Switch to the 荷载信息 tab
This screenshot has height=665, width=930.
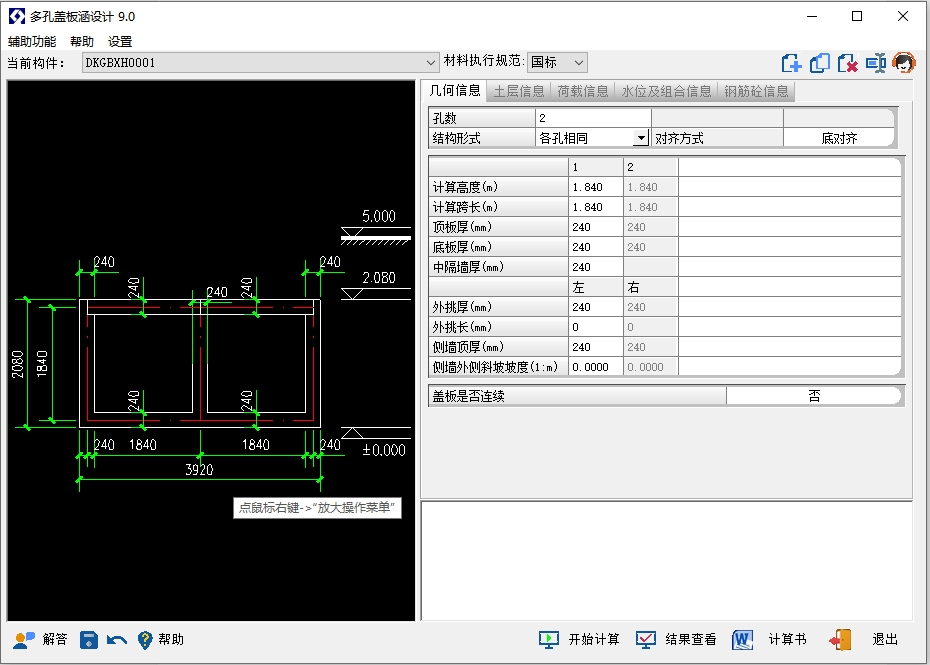[x=583, y=91]
